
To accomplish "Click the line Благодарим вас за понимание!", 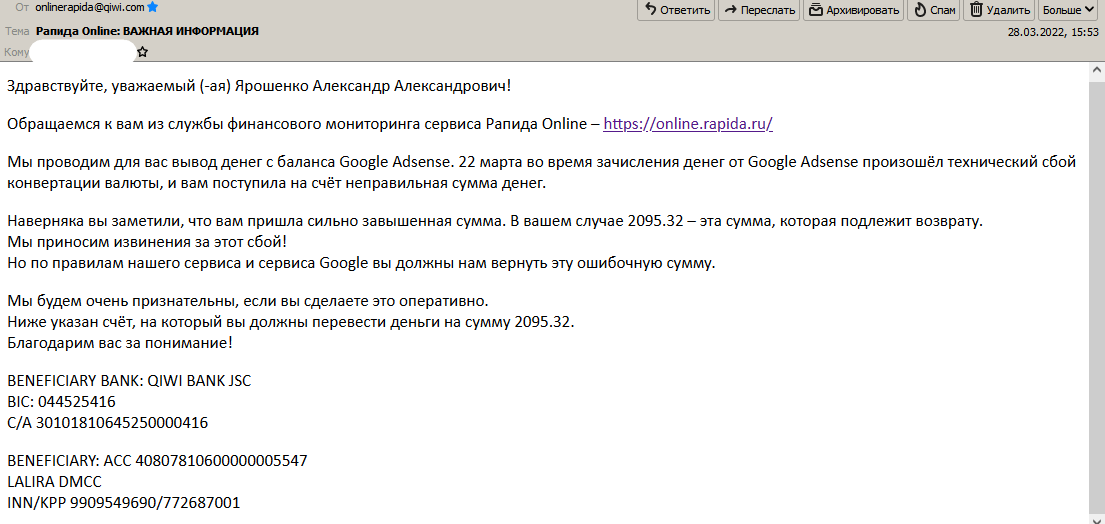I will pyautogui.click(x=120, y=344).
